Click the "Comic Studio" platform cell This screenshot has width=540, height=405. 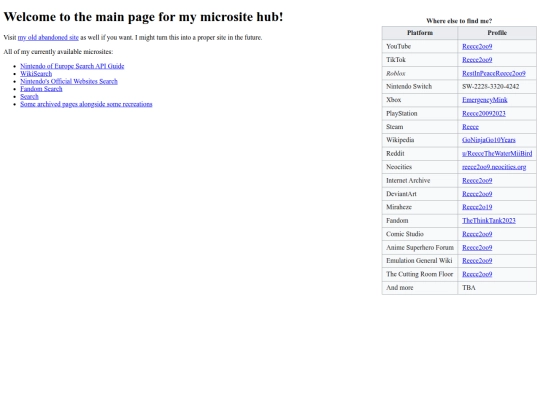click(420, 234)
